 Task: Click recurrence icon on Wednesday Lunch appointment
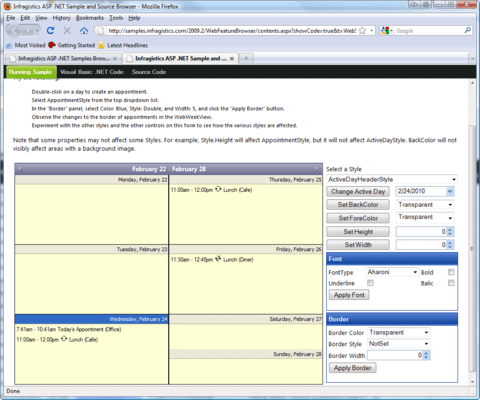coord(64,339)
